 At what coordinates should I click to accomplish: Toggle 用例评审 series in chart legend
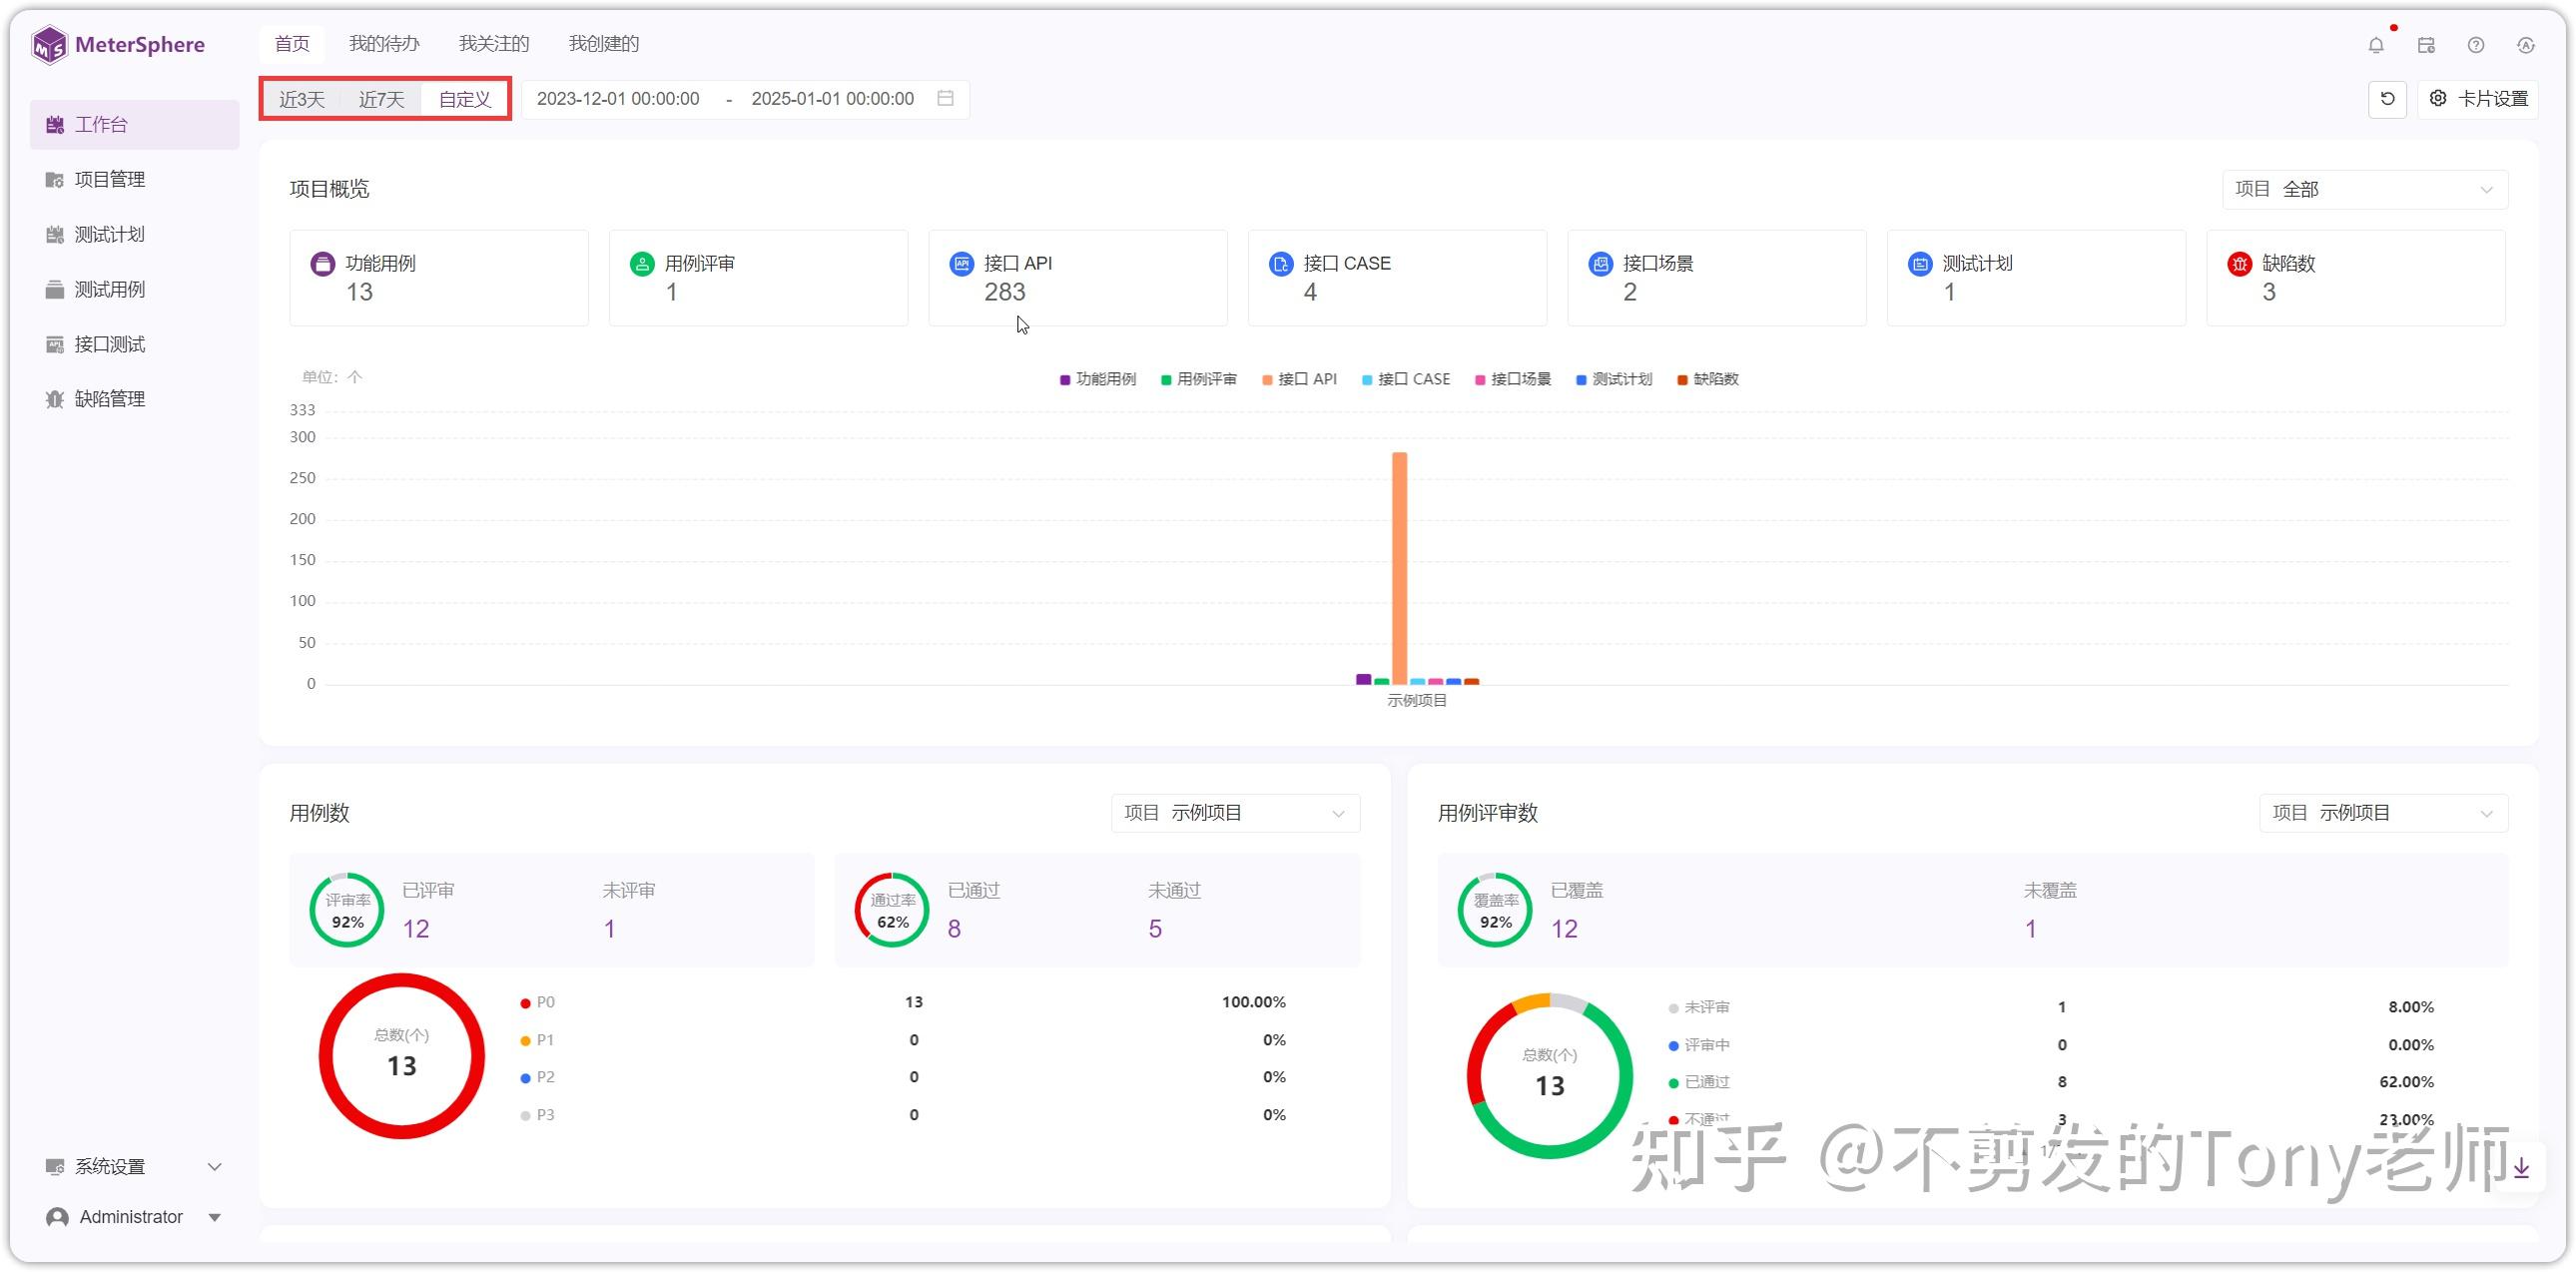pos(1198,379)
